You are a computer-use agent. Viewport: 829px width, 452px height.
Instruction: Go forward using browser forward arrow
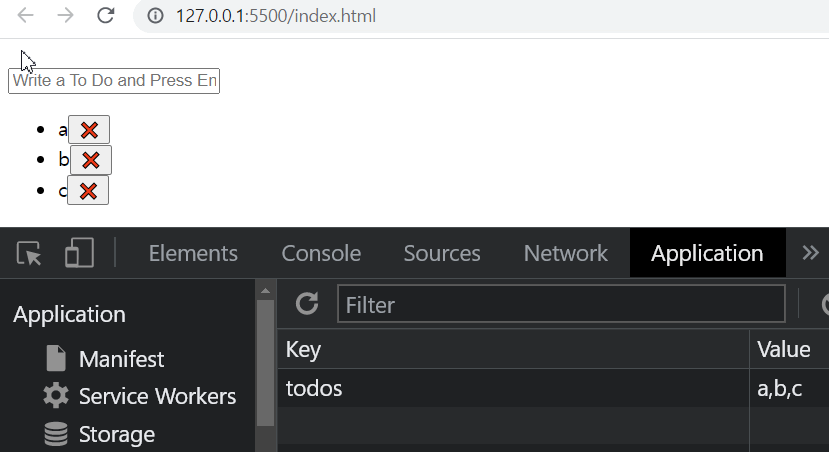tap(66, 15)
